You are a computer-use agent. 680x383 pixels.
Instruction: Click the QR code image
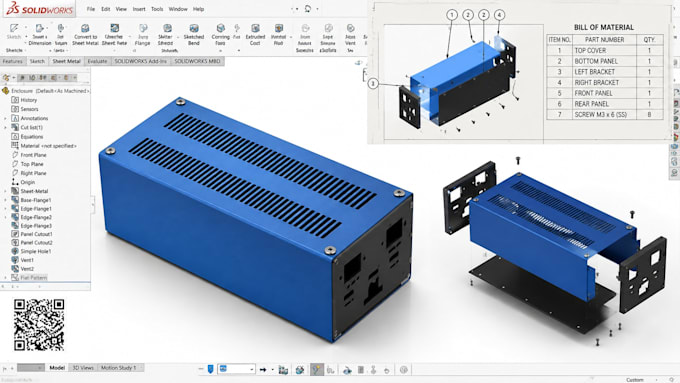coord(39,325)
